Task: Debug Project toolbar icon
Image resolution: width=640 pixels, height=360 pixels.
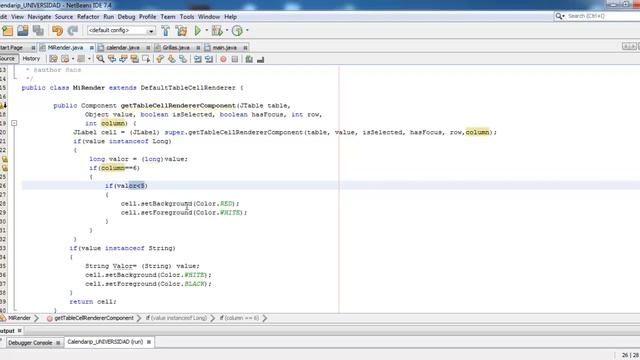Action: (x=217, y=31)
